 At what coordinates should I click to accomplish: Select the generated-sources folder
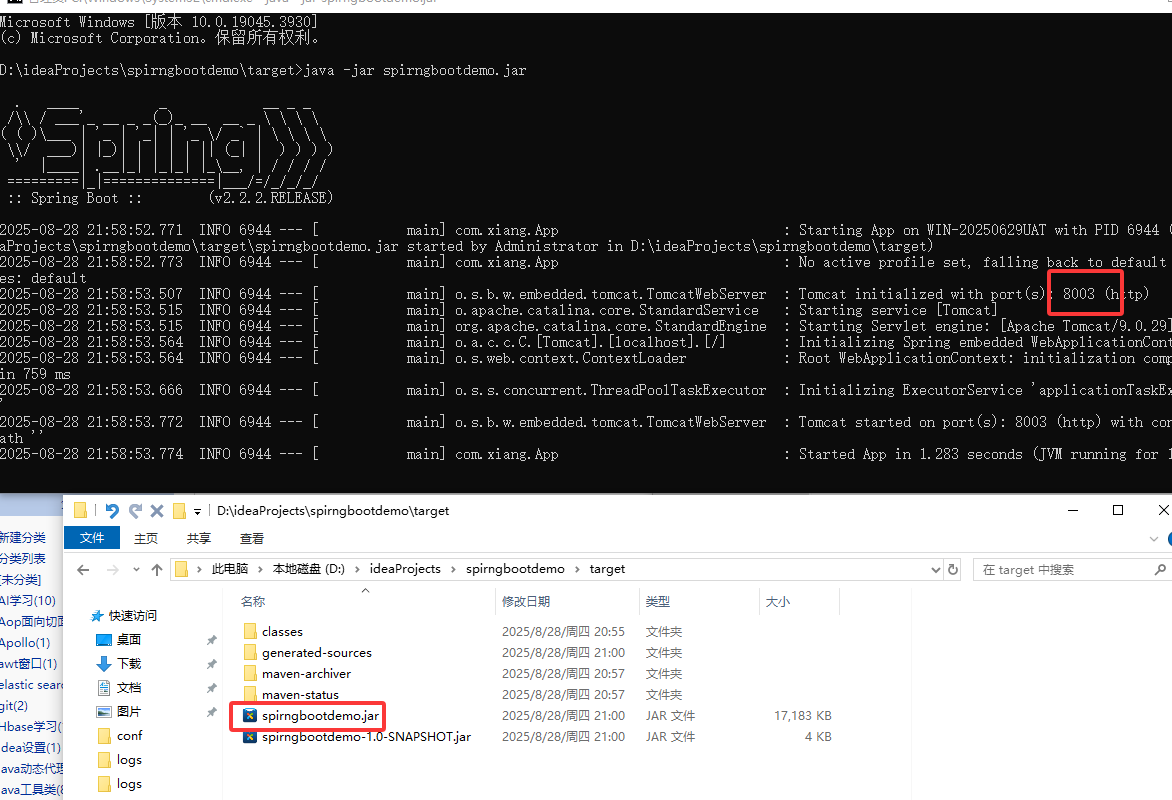tap(316, 653)
